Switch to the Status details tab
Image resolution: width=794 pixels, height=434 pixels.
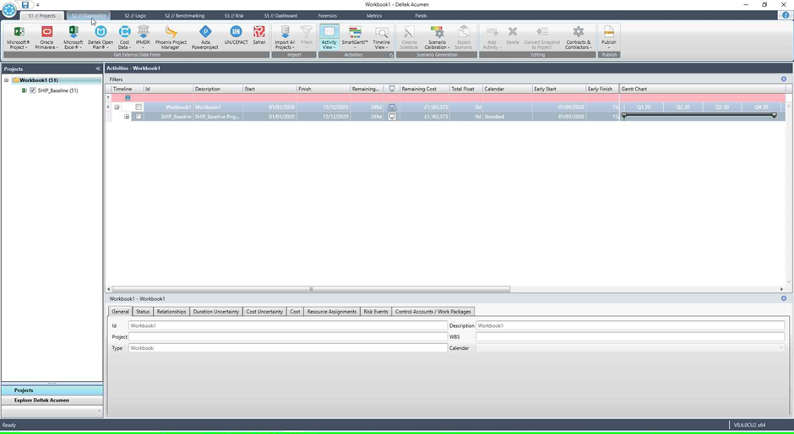(143, 311)
